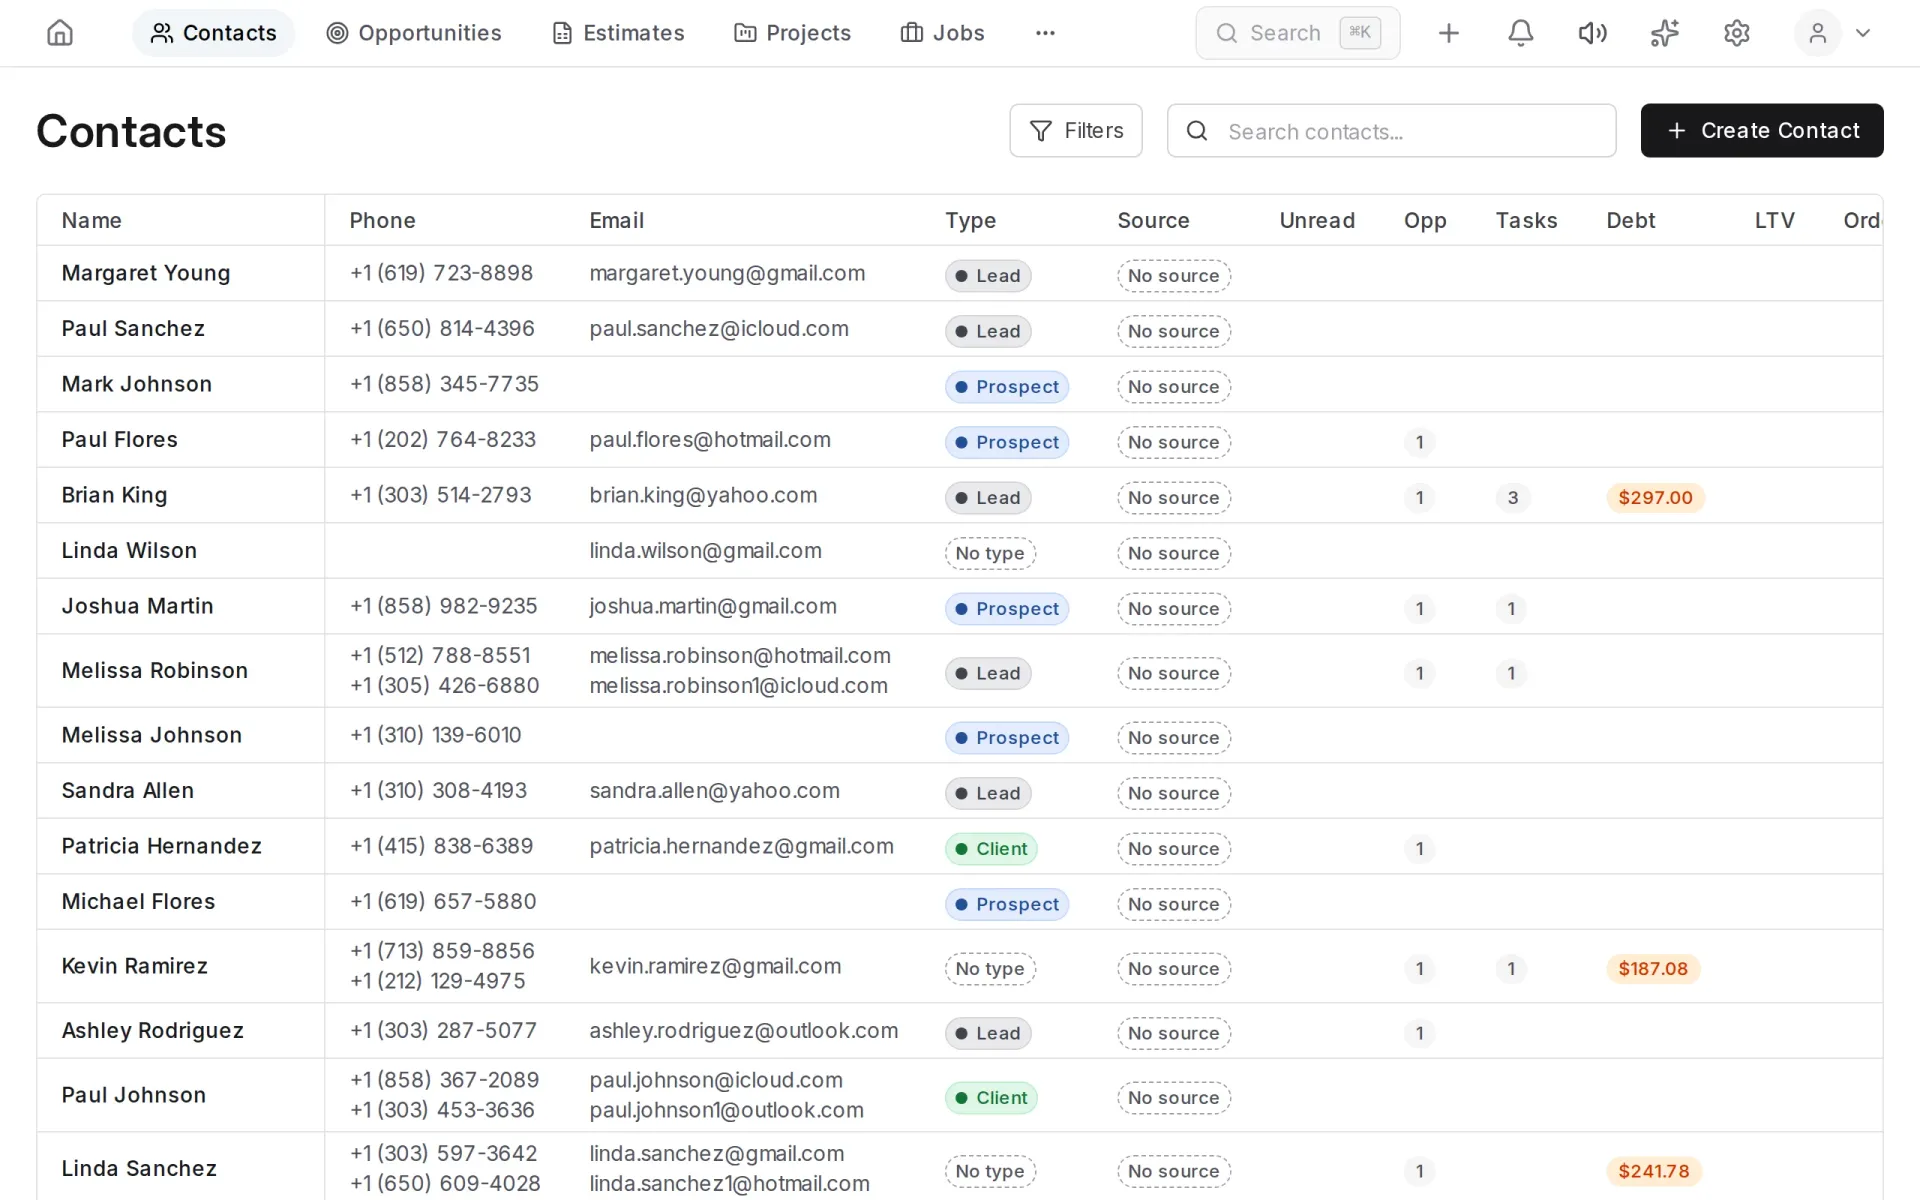Click the Debt column header
Viewport: 1920px width, 1200px height.
pos(1630,220)
